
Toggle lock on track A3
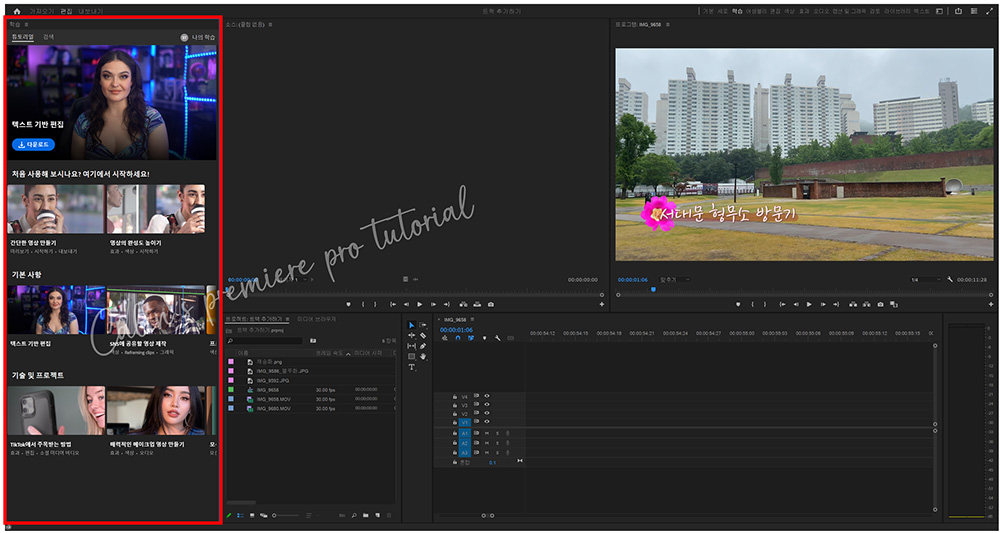(455, 453)
